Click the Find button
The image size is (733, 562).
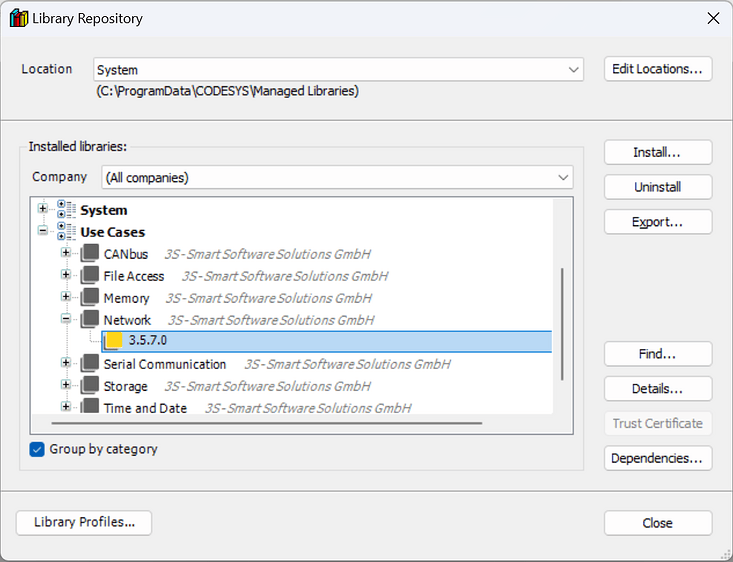pyautogui.click(x=658, y=354)
